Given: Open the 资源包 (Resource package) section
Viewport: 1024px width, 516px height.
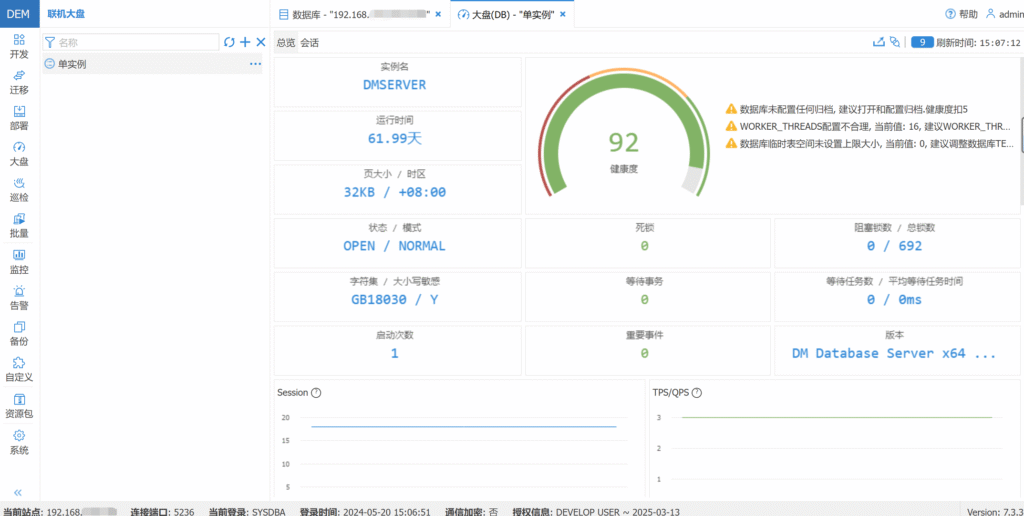Looking at the screenshot, I should (x=19, y=405).
